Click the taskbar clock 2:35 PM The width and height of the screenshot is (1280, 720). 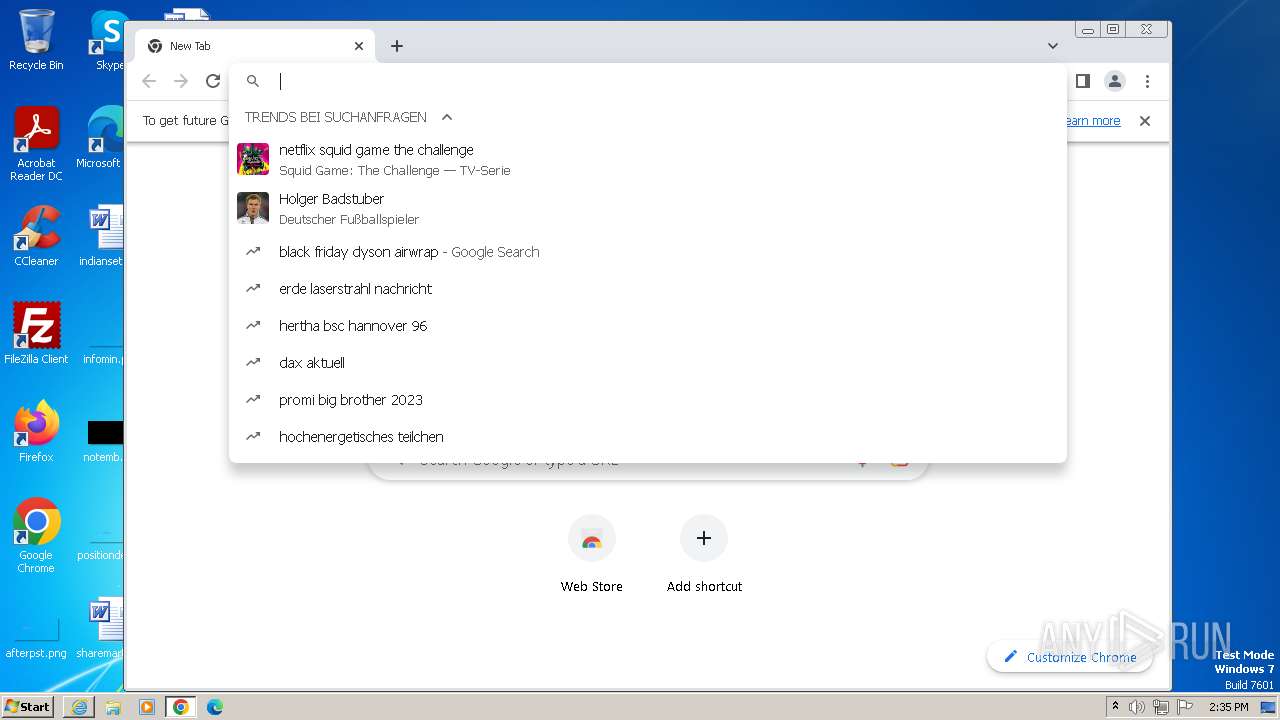(1228, 707)
